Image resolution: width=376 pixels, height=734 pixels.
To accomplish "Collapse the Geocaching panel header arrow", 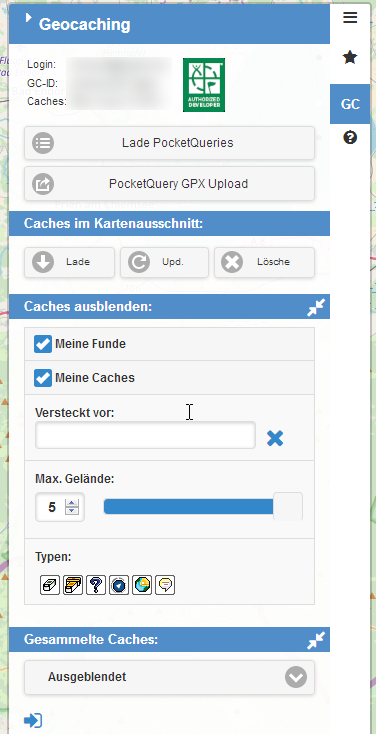I will click(29, 18).
